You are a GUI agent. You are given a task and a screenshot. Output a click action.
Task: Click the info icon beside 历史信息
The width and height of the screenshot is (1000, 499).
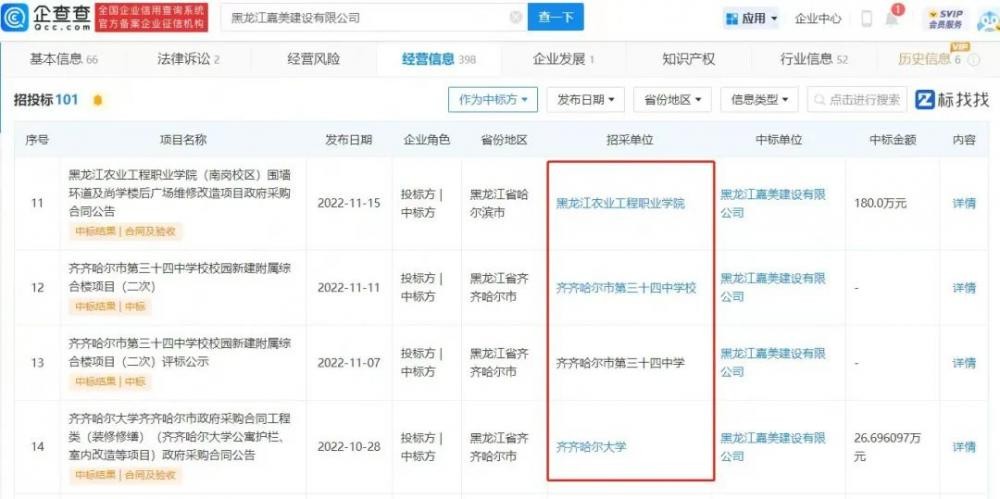(971, 60)
